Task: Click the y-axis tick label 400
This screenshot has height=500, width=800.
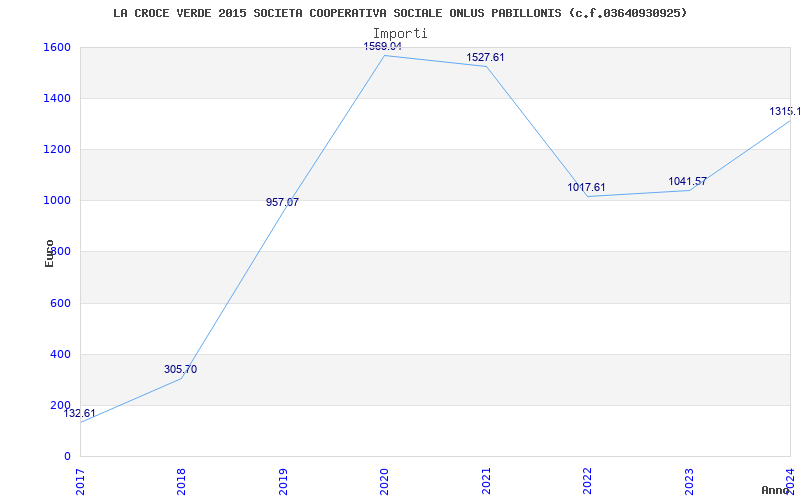Action: (61, 354)
